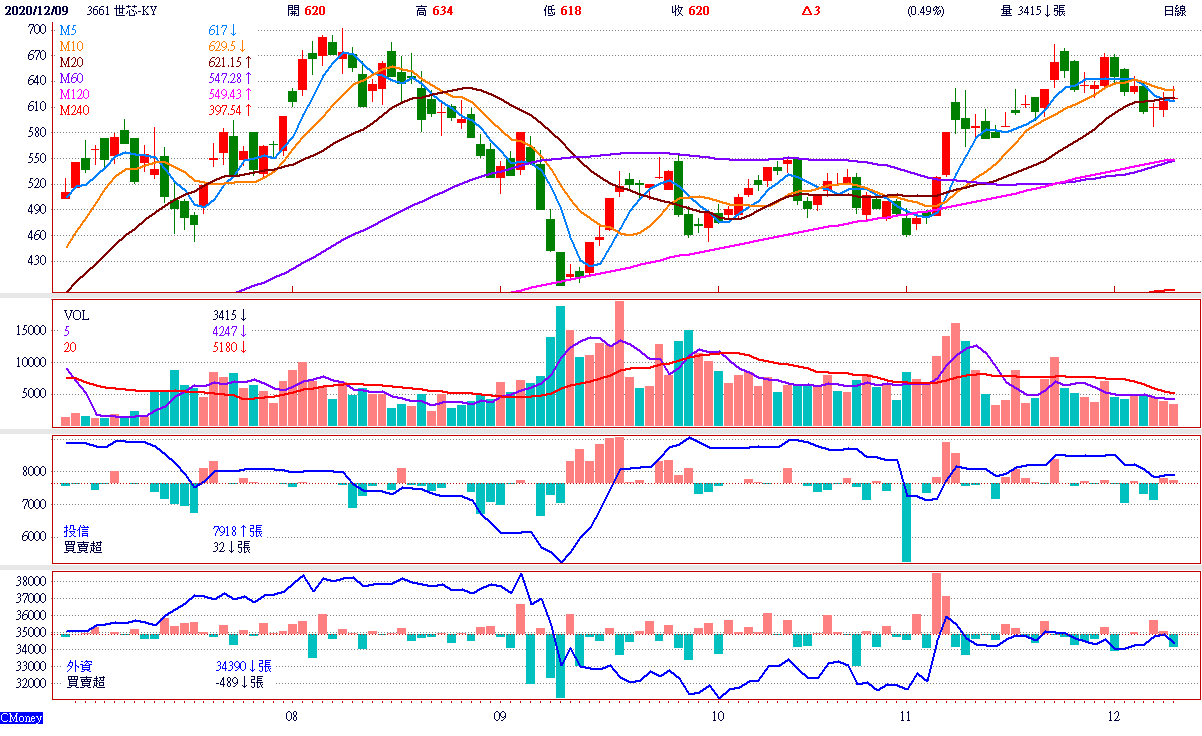The height and width of the screenshot is (736, 1202).
Task: Select the M10 moving average legend
Action: [71, 47]
